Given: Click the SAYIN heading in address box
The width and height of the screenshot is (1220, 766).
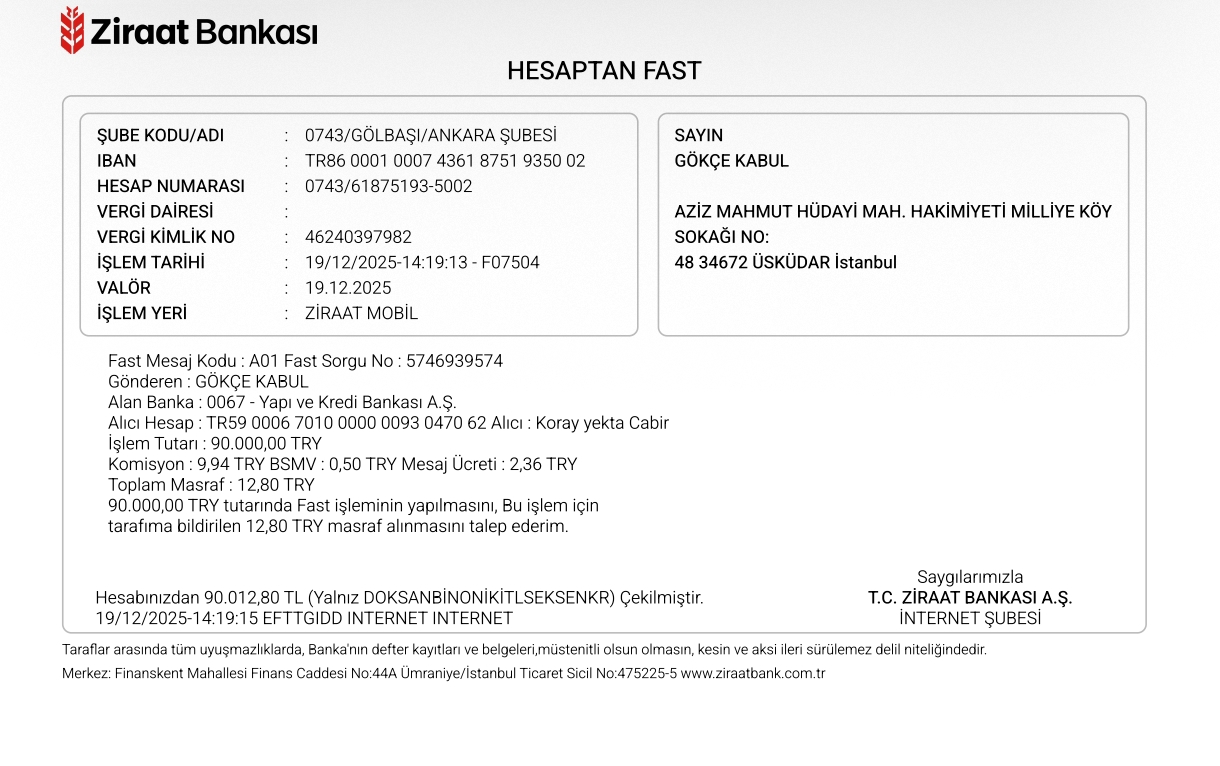Looking at the screenshot, I should [699, 136].
